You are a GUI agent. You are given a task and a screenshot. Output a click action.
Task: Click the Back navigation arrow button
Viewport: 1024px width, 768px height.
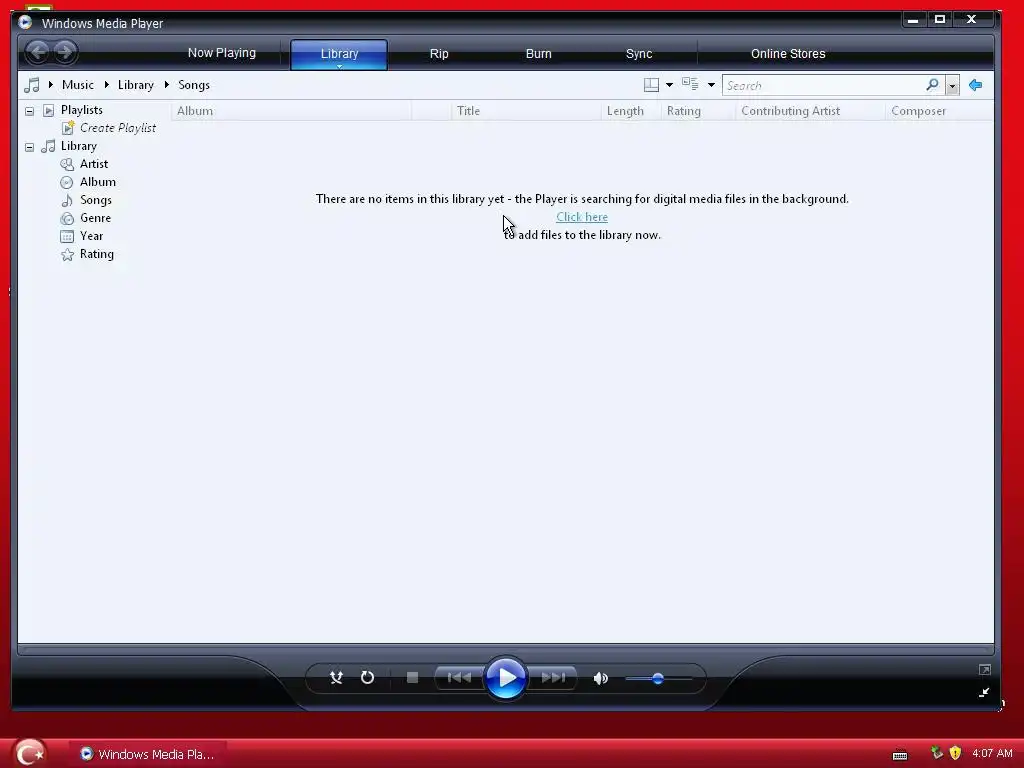coord(38,52)
